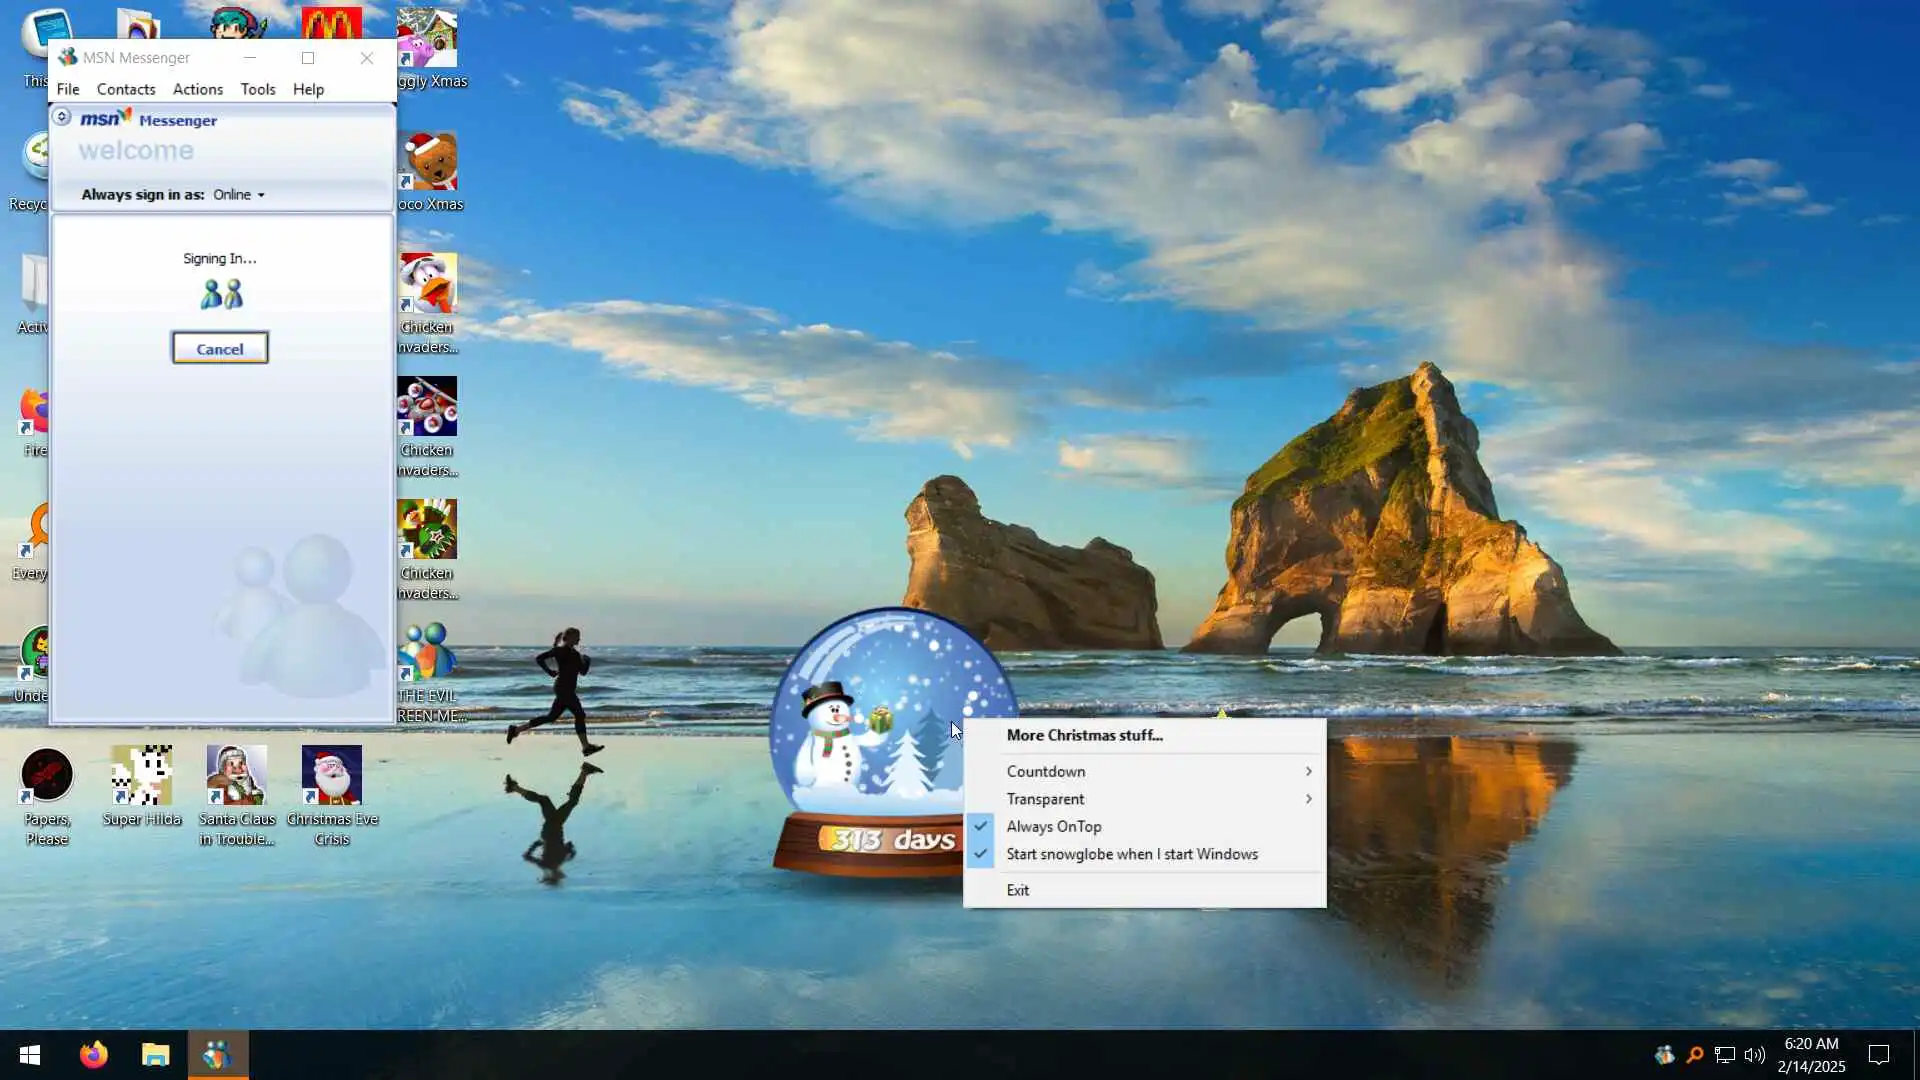The image size is (1920, 1080).
Task: Click the volume speaker tray icon
Action: (x=1754, y=1055)
